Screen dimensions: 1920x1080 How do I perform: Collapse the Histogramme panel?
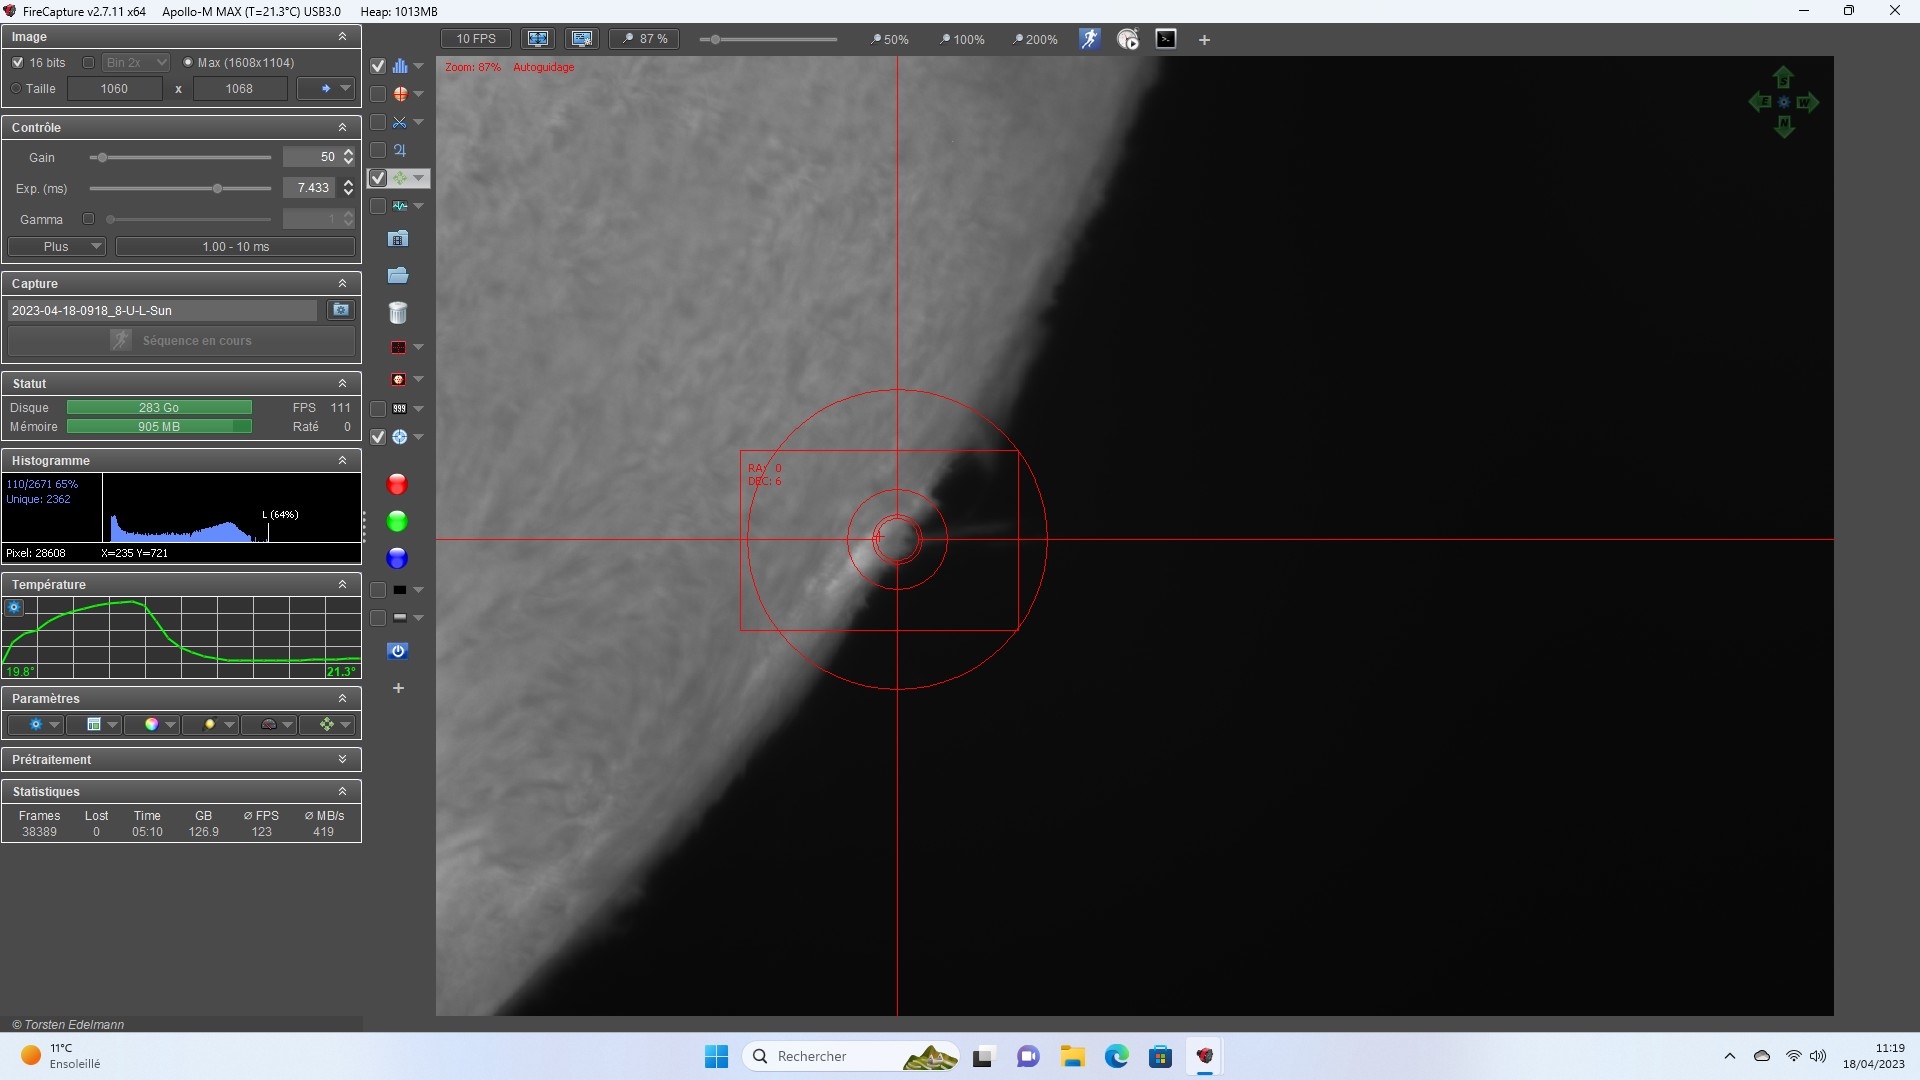pyautogui.click(x=342, y=461)
